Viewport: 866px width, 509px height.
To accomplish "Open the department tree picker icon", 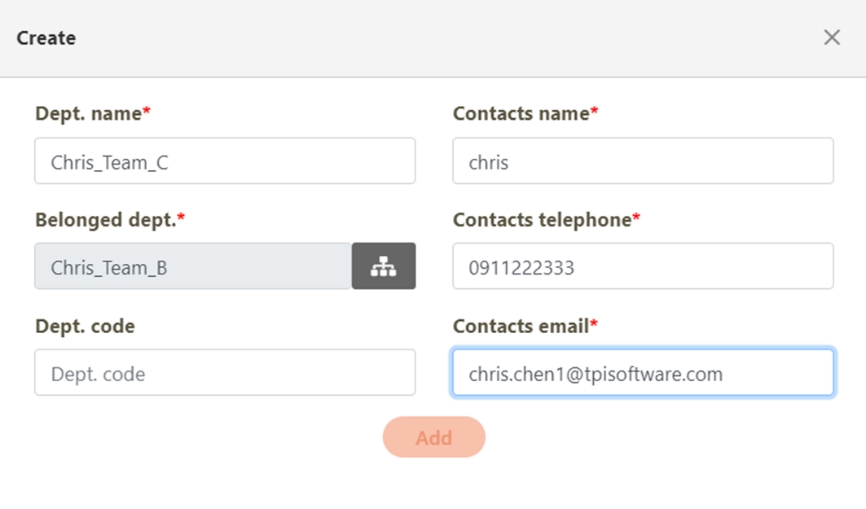I will point(383,266).
